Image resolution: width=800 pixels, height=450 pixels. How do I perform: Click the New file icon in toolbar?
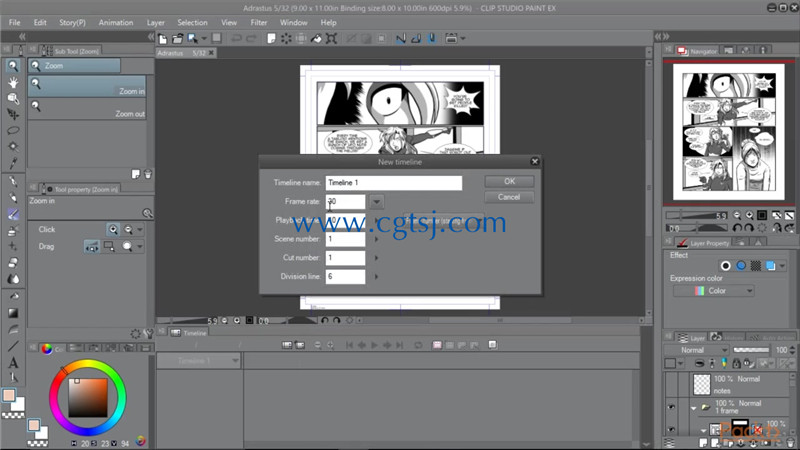(163, 38)
